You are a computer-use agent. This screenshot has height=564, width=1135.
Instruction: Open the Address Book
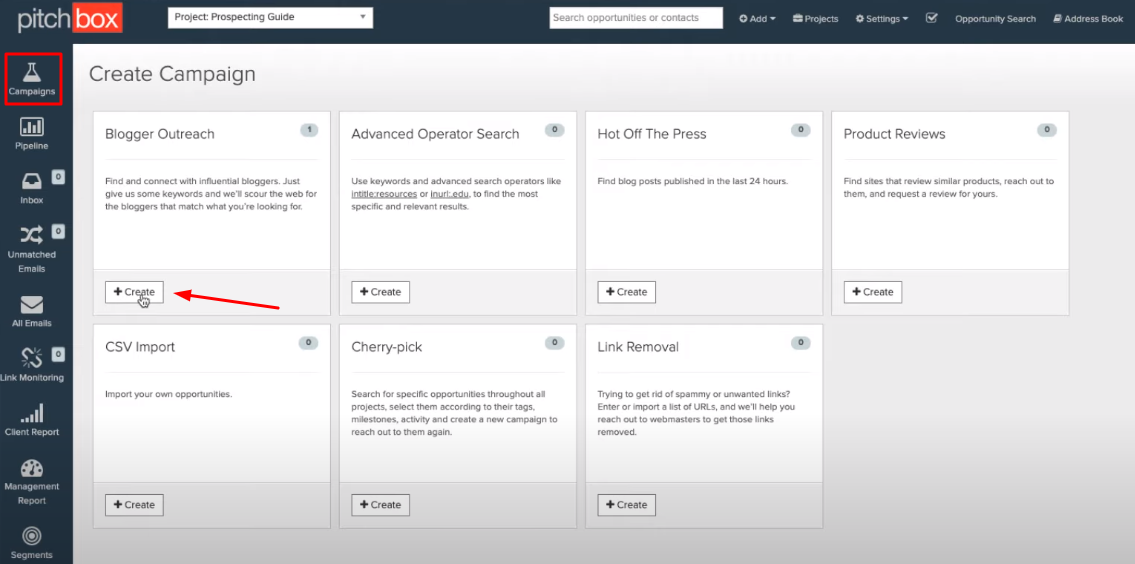coord(1088,19)
